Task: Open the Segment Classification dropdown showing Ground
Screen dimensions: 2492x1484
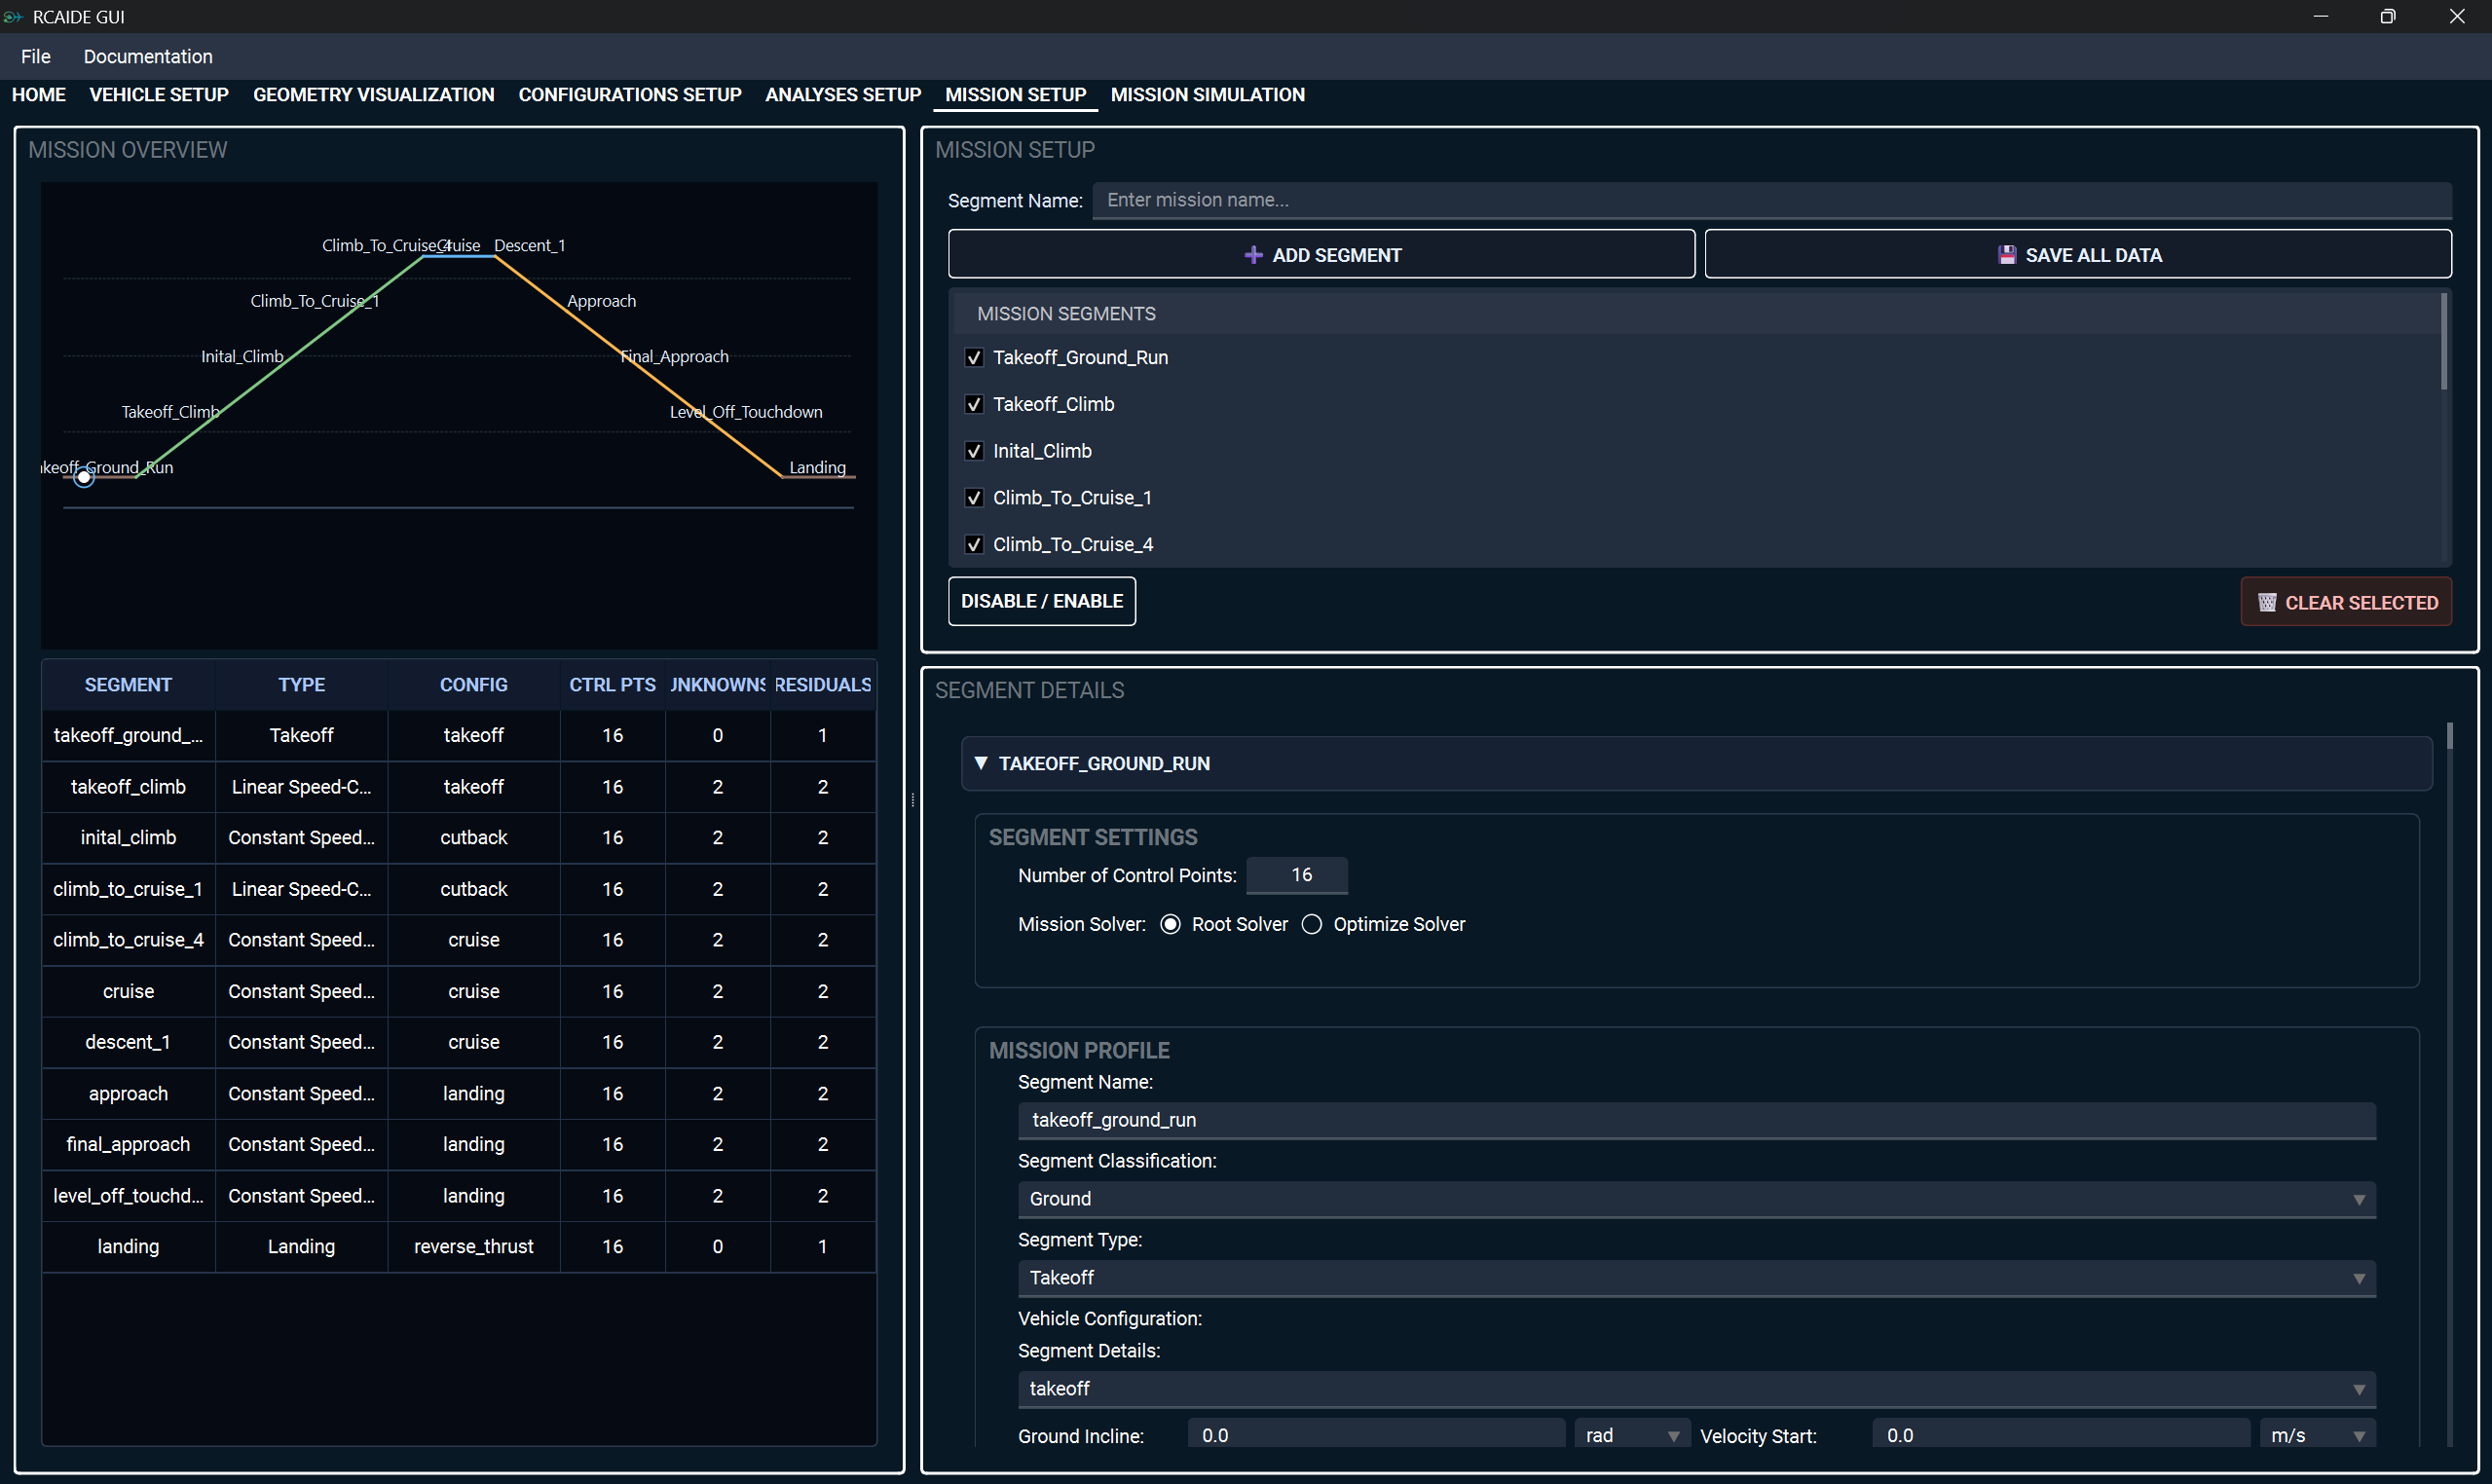Action: [x=1696, y=1198]
